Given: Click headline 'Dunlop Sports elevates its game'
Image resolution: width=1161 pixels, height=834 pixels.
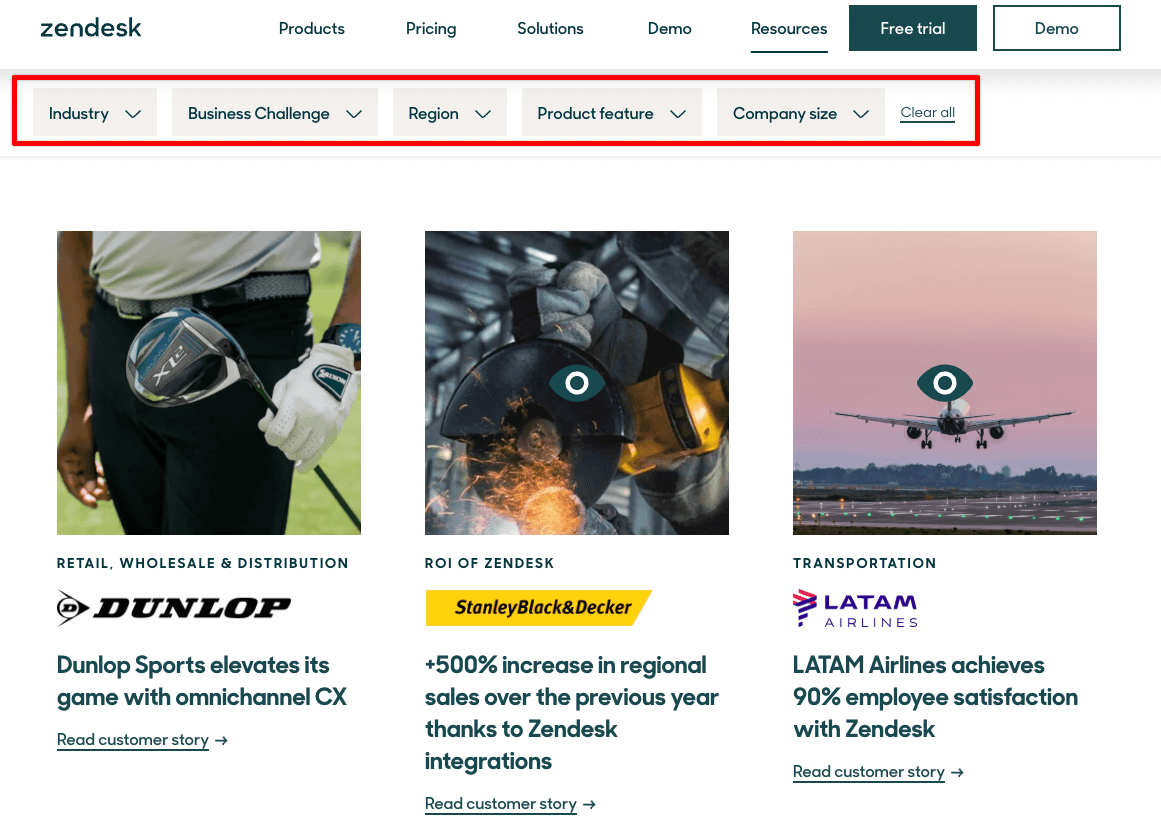Looking at the screenshot, I should point(201,681).
